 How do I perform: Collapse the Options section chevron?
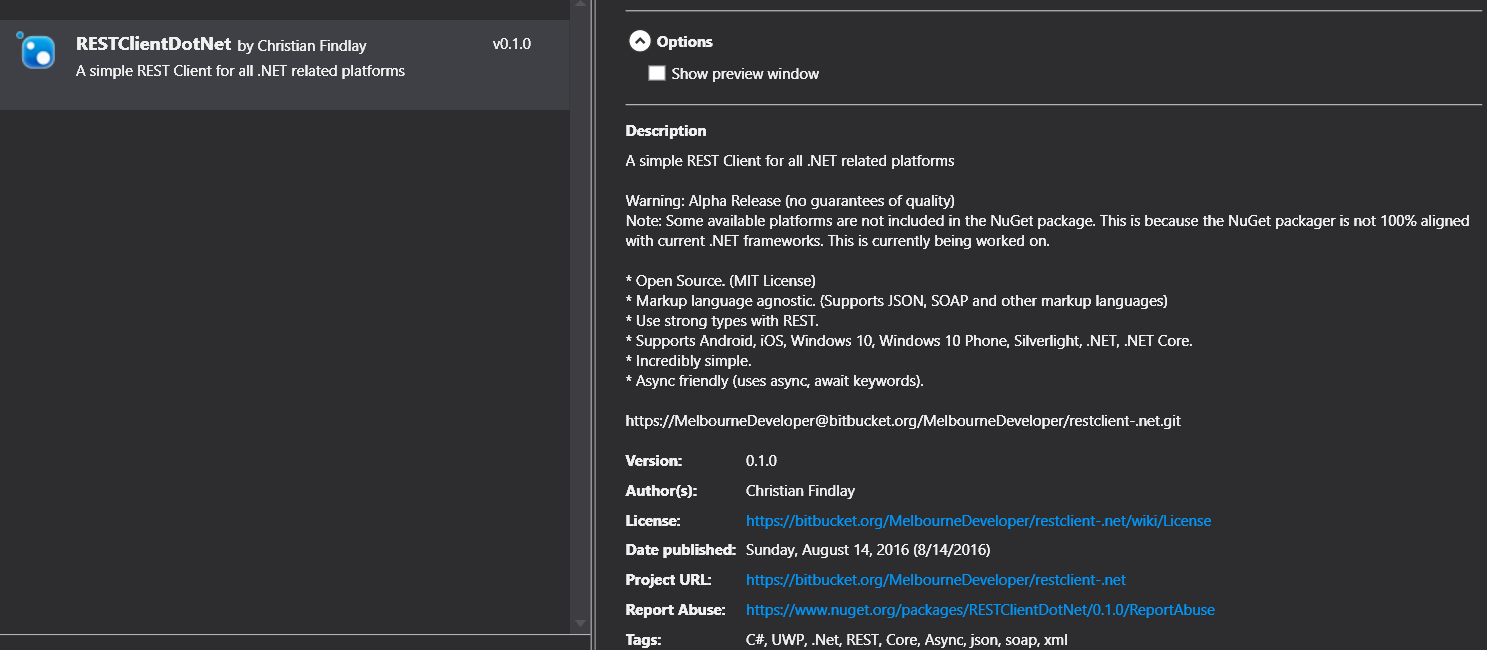(639, 41)
